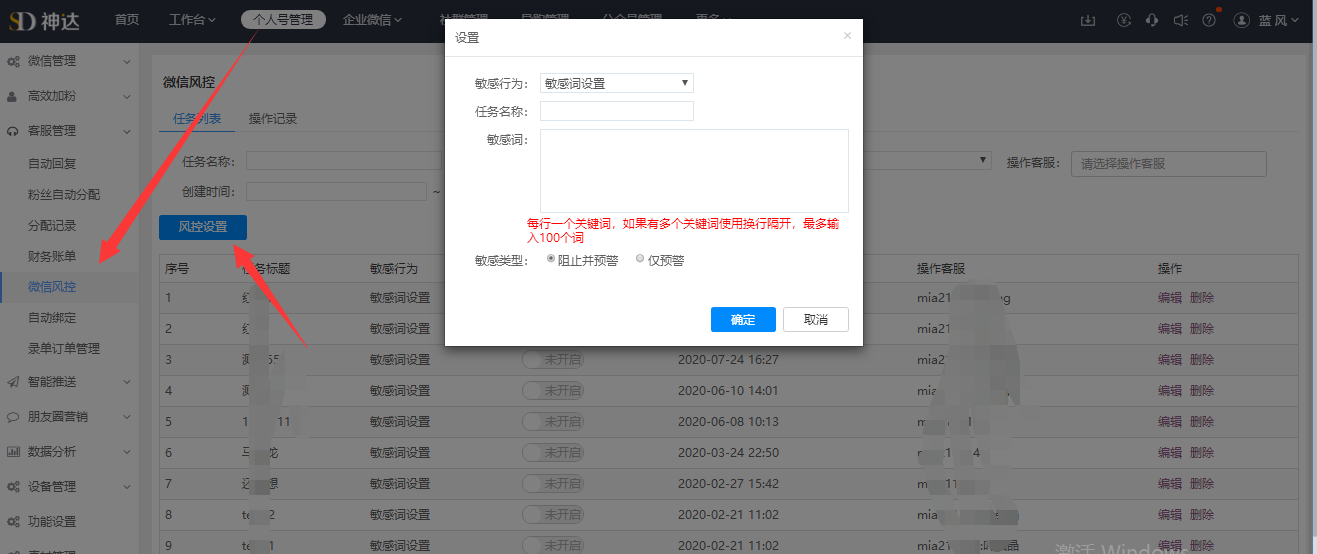Viewport: 1317px width, 554px height.
Task: Expand the 设备管理 sidebar section
Action: [x=127, y=487]
